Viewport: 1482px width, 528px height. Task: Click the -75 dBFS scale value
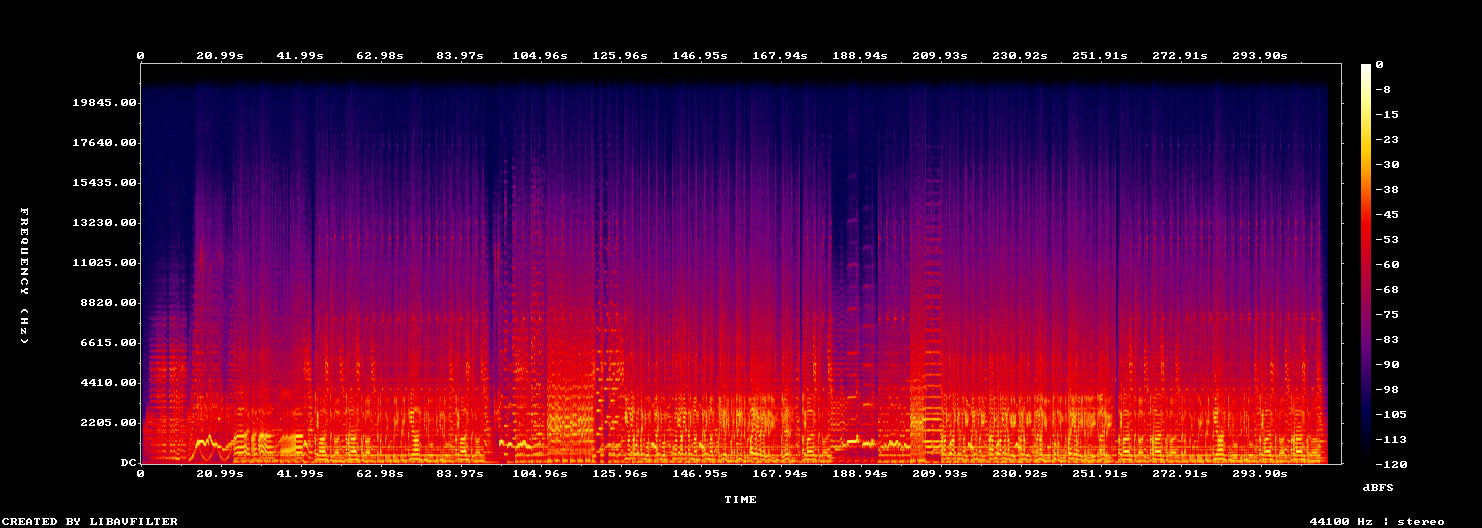coord(1385,314)
